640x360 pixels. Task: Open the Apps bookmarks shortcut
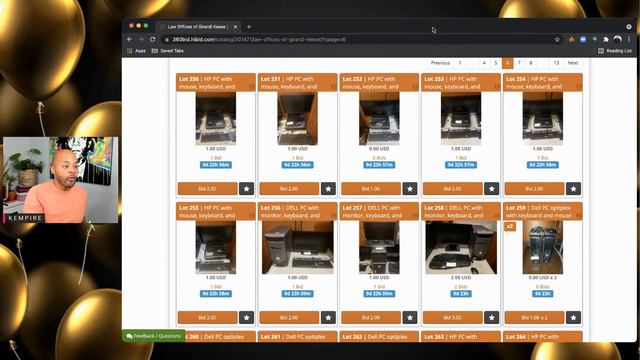point(136,51)
